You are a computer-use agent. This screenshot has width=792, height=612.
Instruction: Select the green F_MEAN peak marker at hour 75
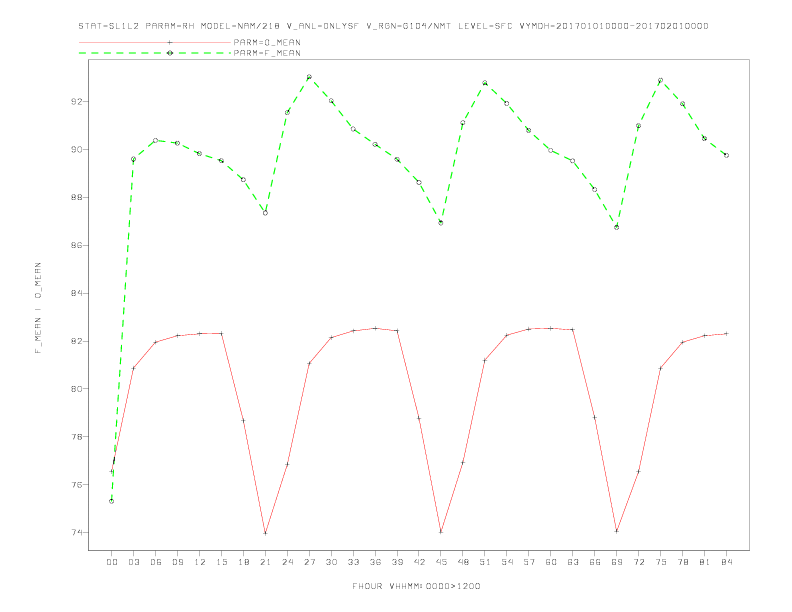[x=661, y=80]
